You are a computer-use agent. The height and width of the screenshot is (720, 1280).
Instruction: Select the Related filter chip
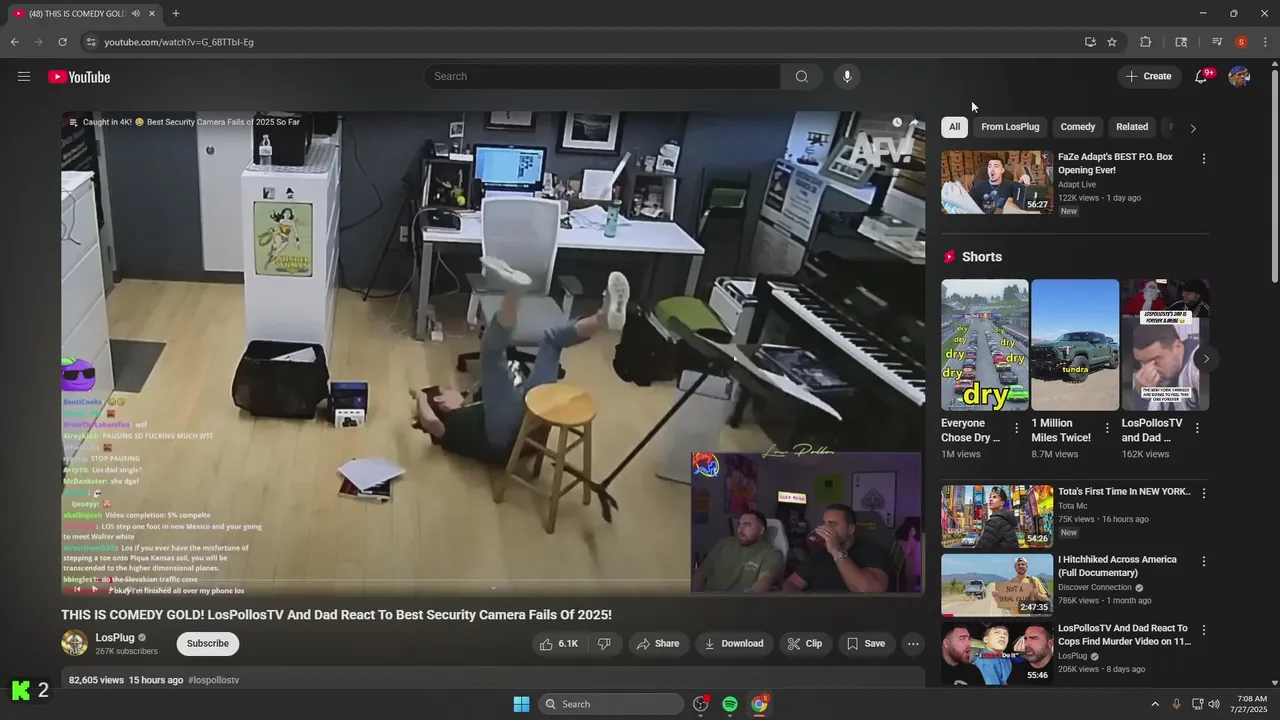coord(1132,127)
